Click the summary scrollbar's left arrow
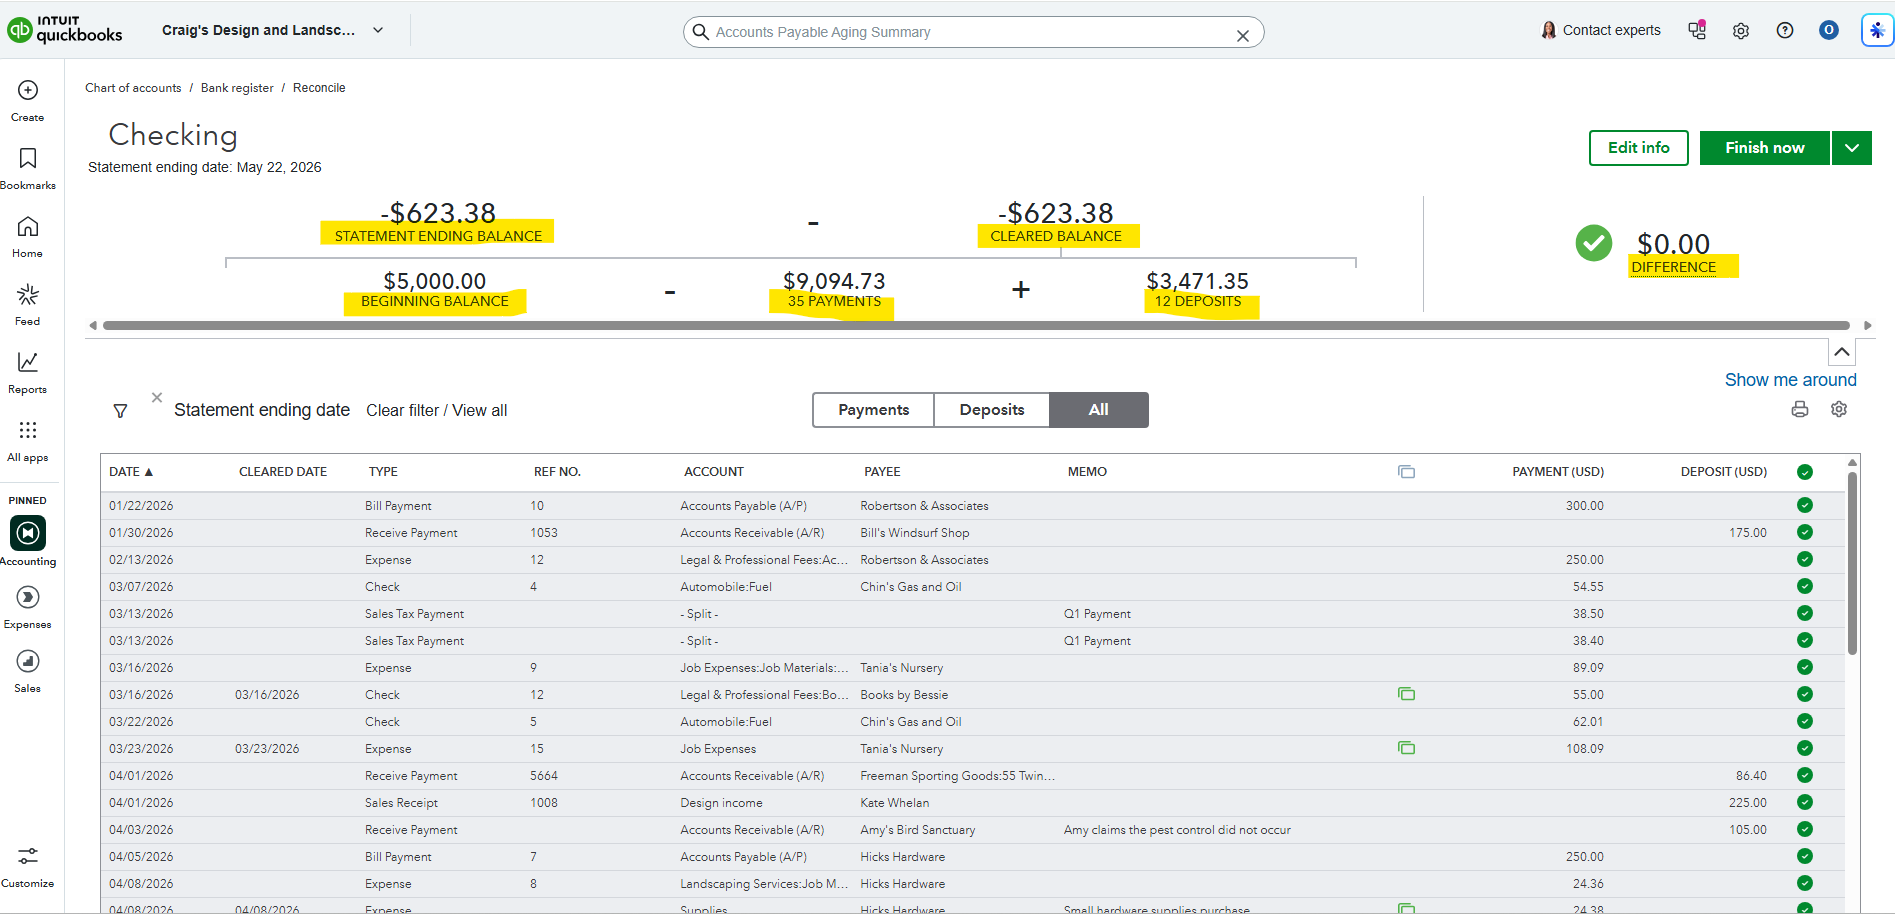 coord(93,325)
